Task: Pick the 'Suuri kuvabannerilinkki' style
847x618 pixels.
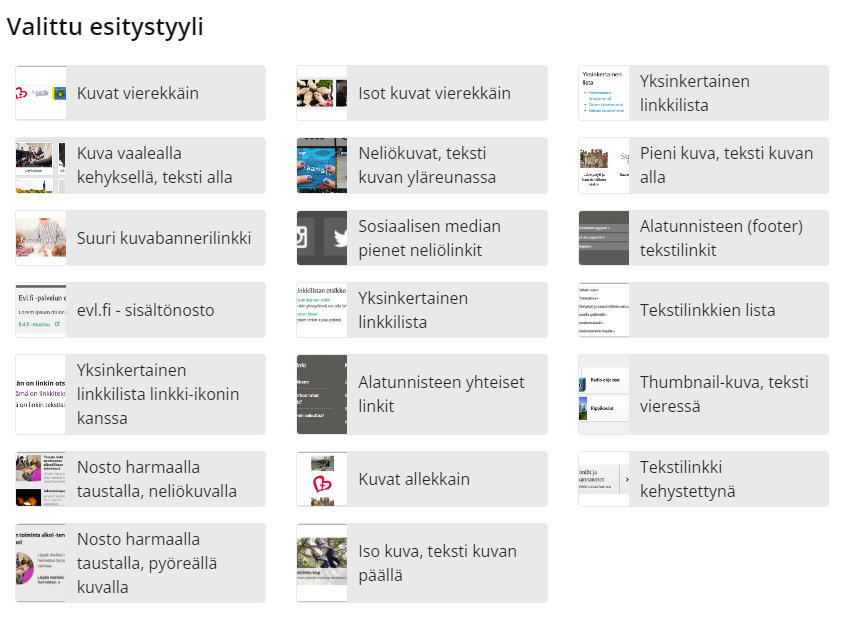Action: (x=140, y=238)
